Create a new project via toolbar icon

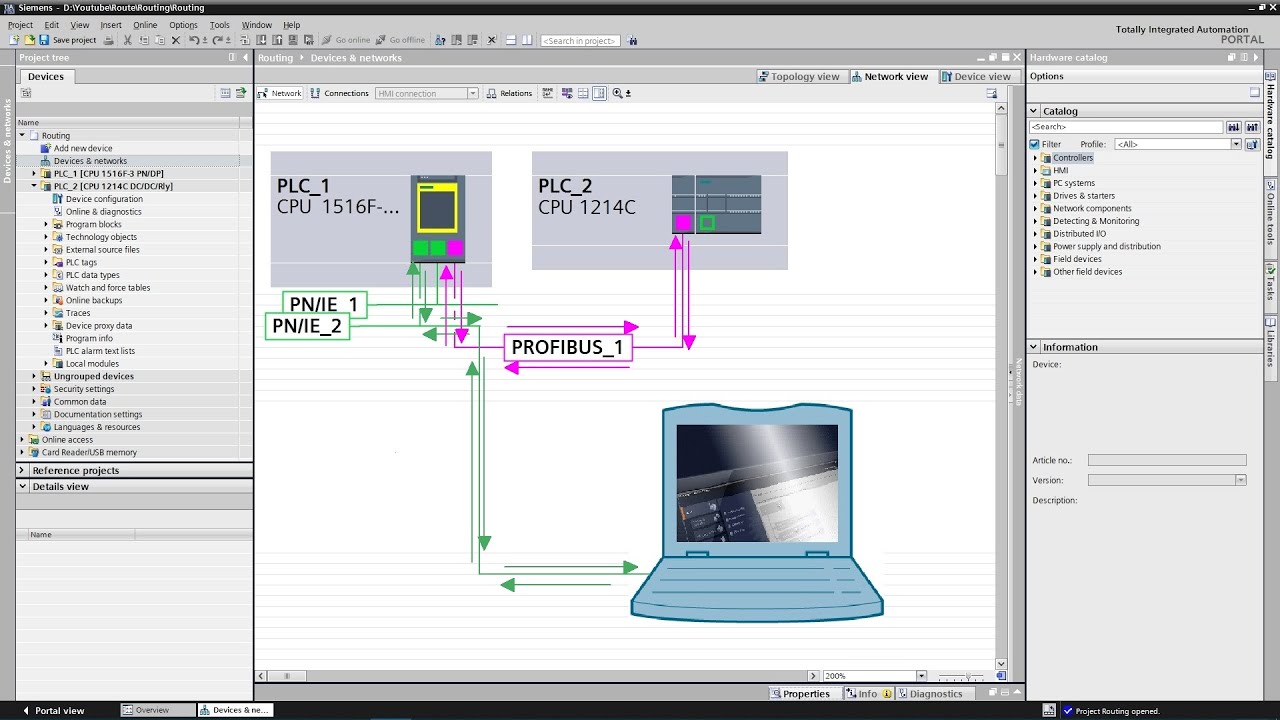click(14, 40)
